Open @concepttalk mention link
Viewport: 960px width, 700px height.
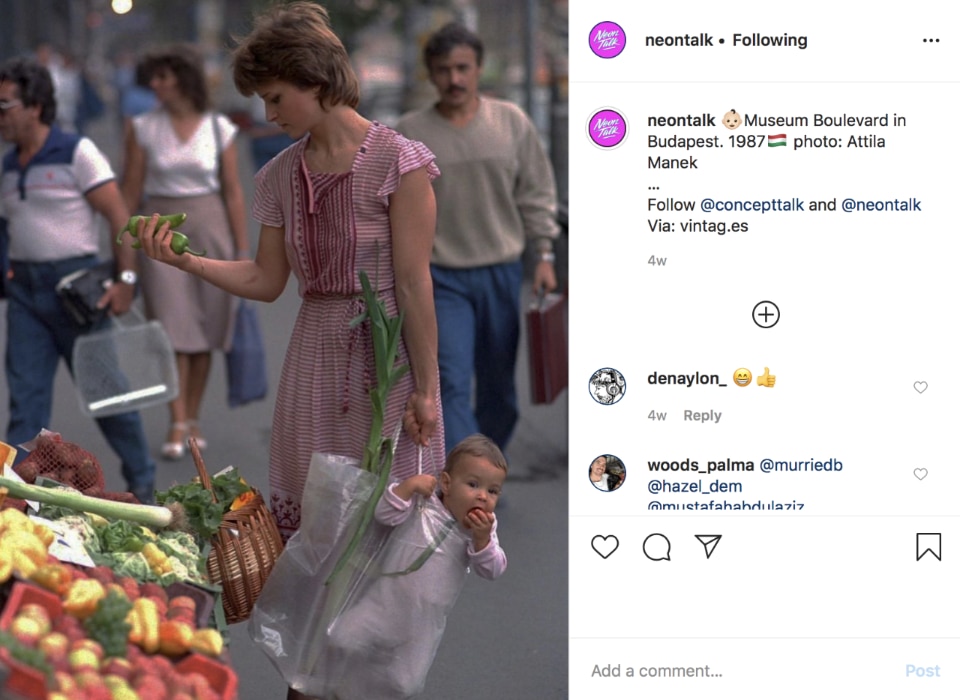[751, 205]
